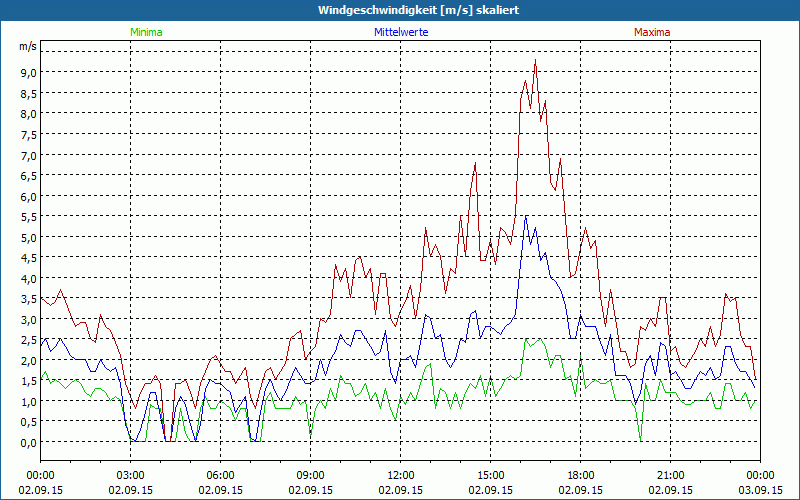800x500 pixels.
Task: Click the 9,0 y-axis value
Action: coord(29,73)
